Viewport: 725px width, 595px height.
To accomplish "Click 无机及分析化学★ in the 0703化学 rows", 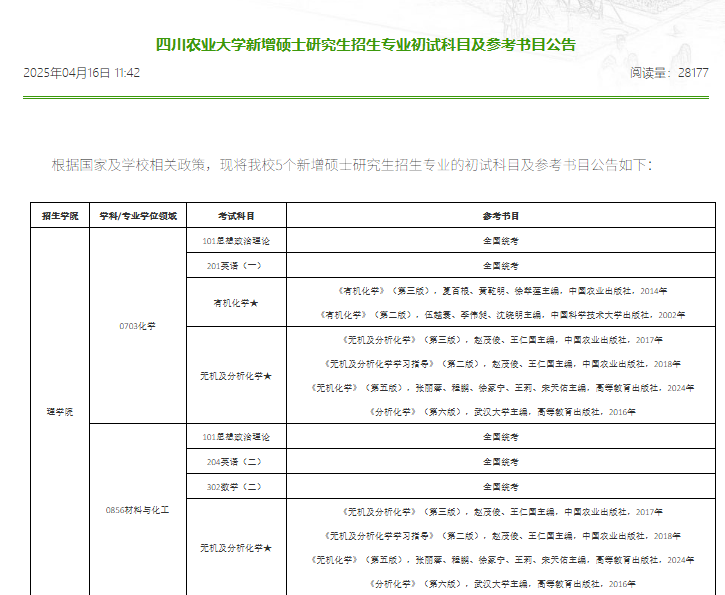I will pyautogui.click(x=236, y=376).
